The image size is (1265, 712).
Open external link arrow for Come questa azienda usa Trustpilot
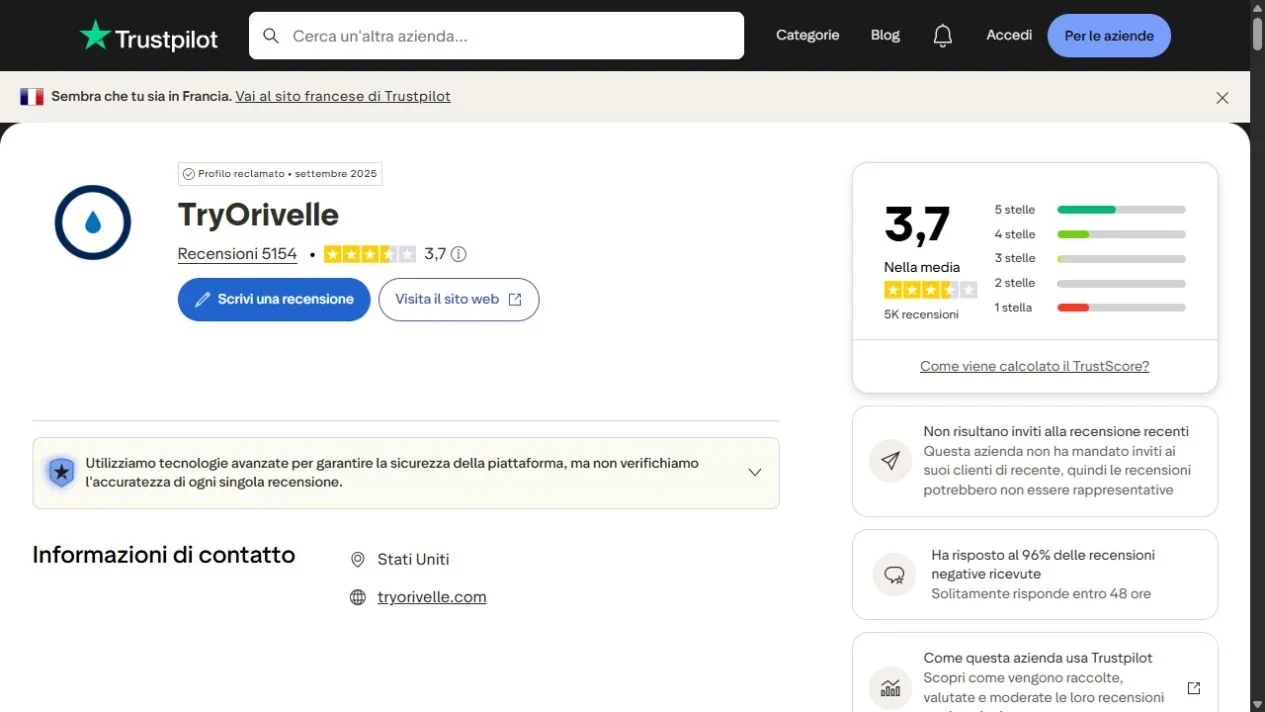[x=1193, y=688]
